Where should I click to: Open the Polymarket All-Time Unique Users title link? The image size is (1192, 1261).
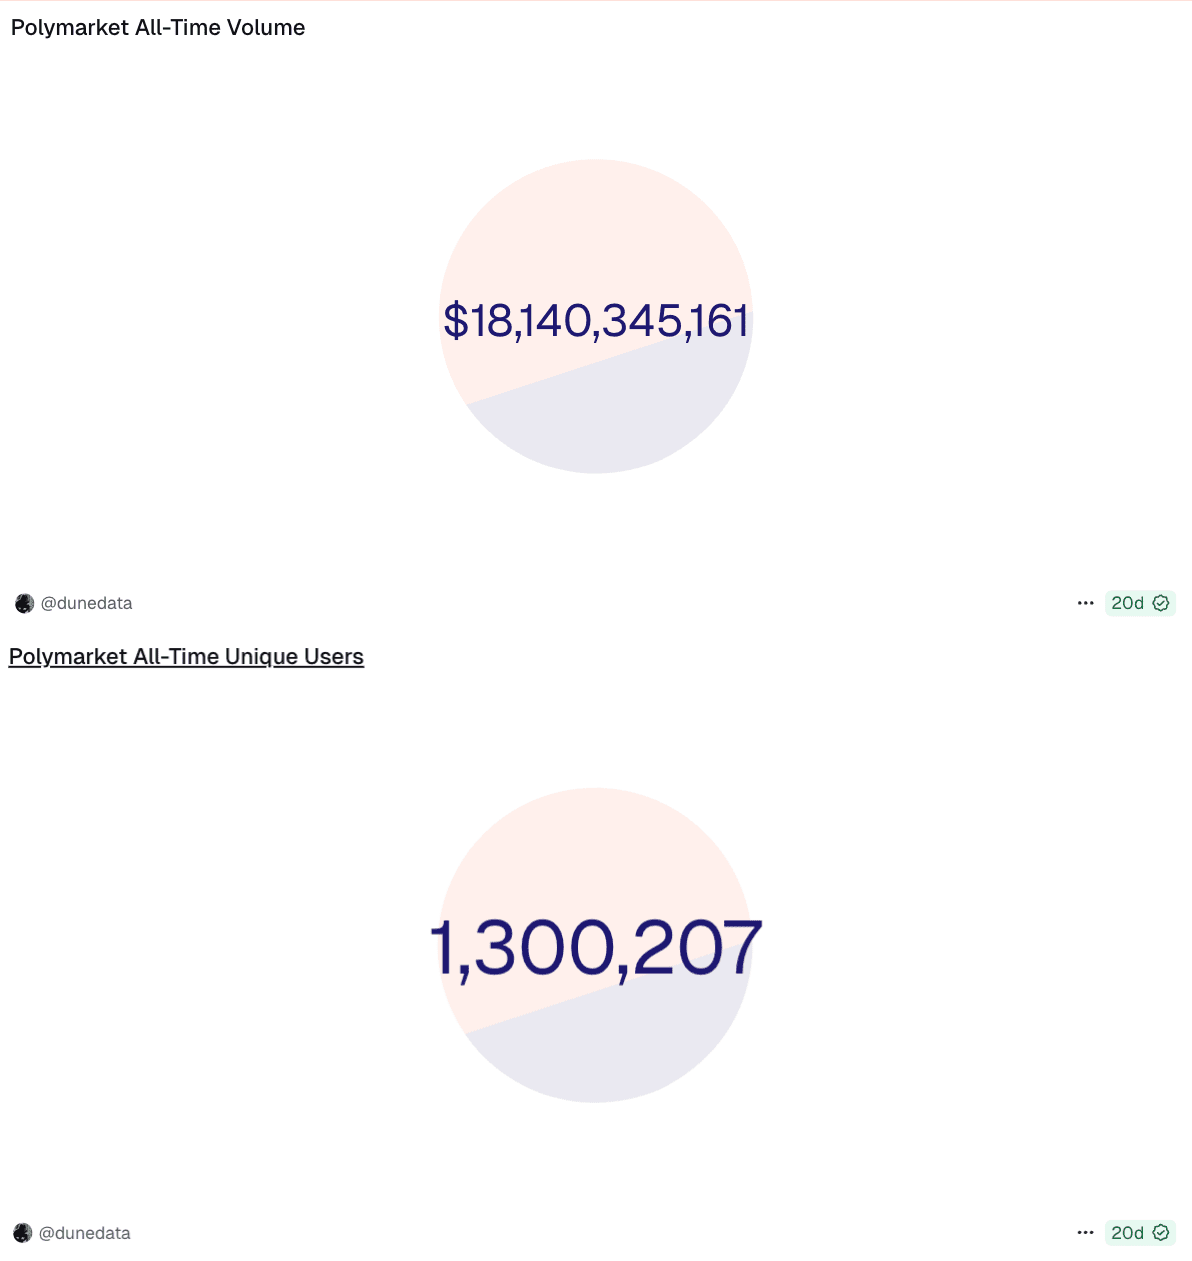click(x=186, y=657)
